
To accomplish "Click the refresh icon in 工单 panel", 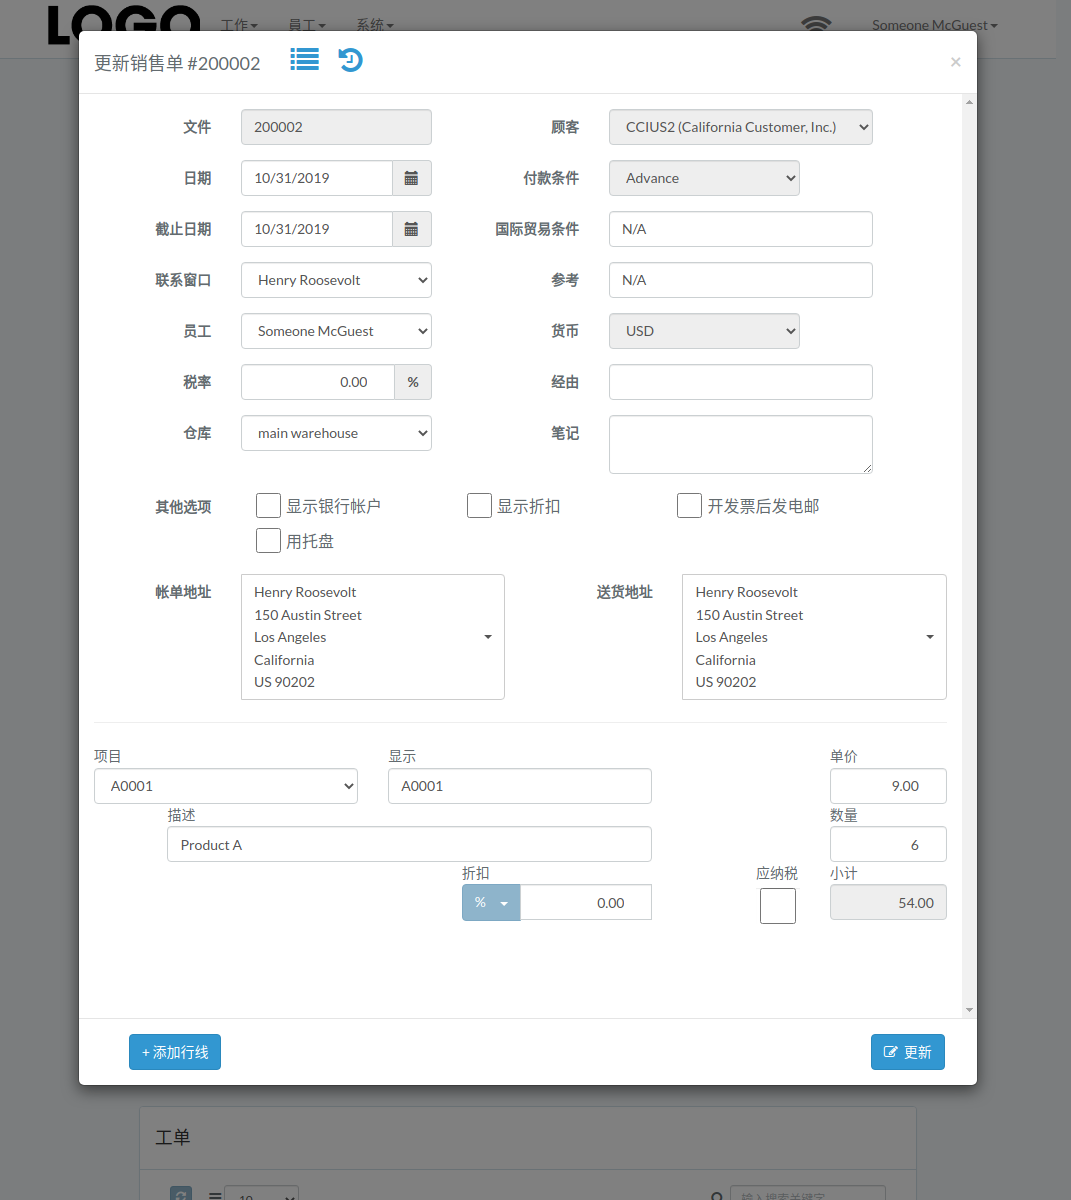I will (x=181, y=1194).
